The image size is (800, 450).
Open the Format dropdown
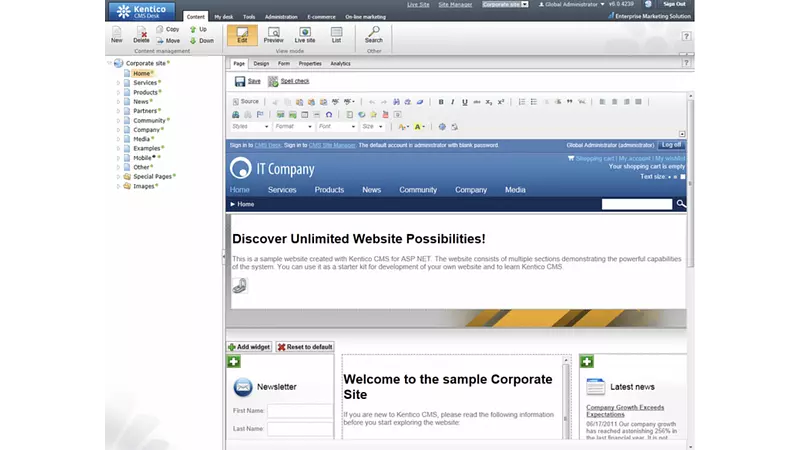coord(293,127)
